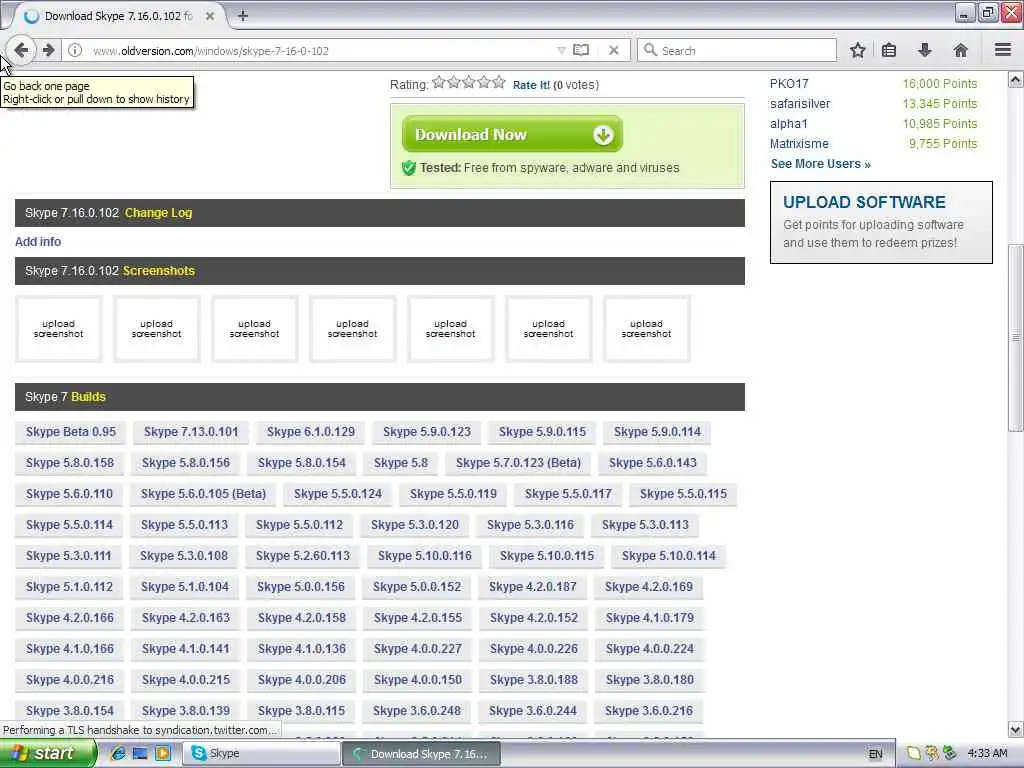The width and height of the screenshot is (1024, 768).
Task: Click the UPLOAD SOFTWARE banner
Action: coord(881,223)
